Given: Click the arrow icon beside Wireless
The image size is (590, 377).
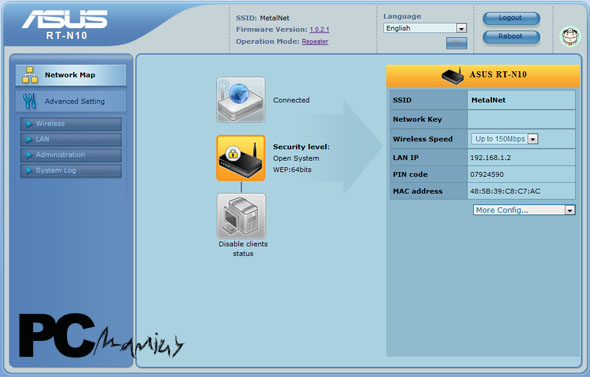Looking at the screenshot, I should 29,124.
